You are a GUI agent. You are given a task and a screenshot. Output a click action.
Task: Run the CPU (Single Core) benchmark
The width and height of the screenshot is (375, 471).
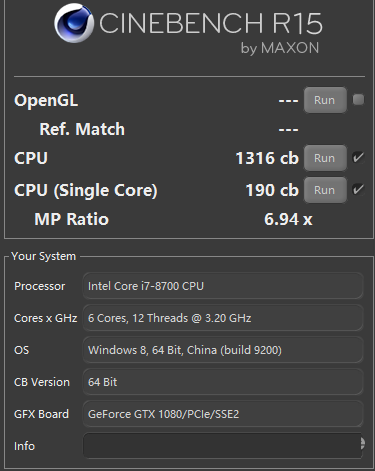325,190
